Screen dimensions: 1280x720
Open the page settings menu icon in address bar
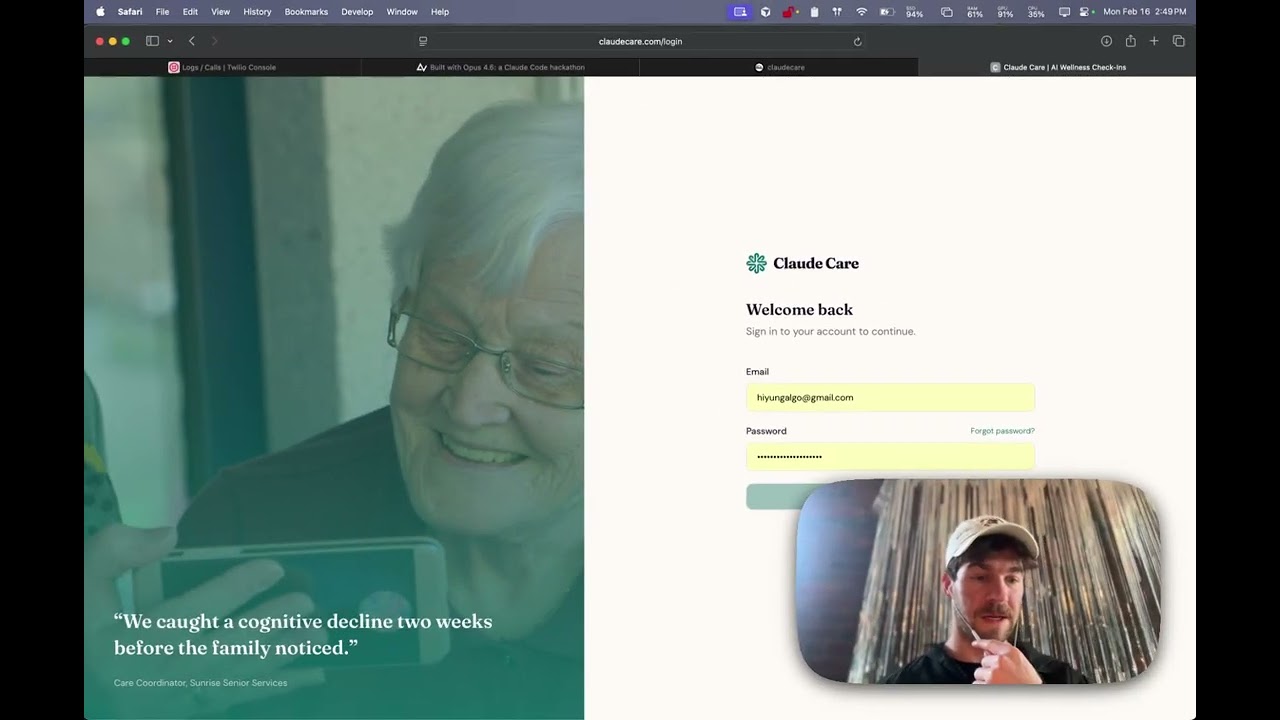click(x=423, y=41)
